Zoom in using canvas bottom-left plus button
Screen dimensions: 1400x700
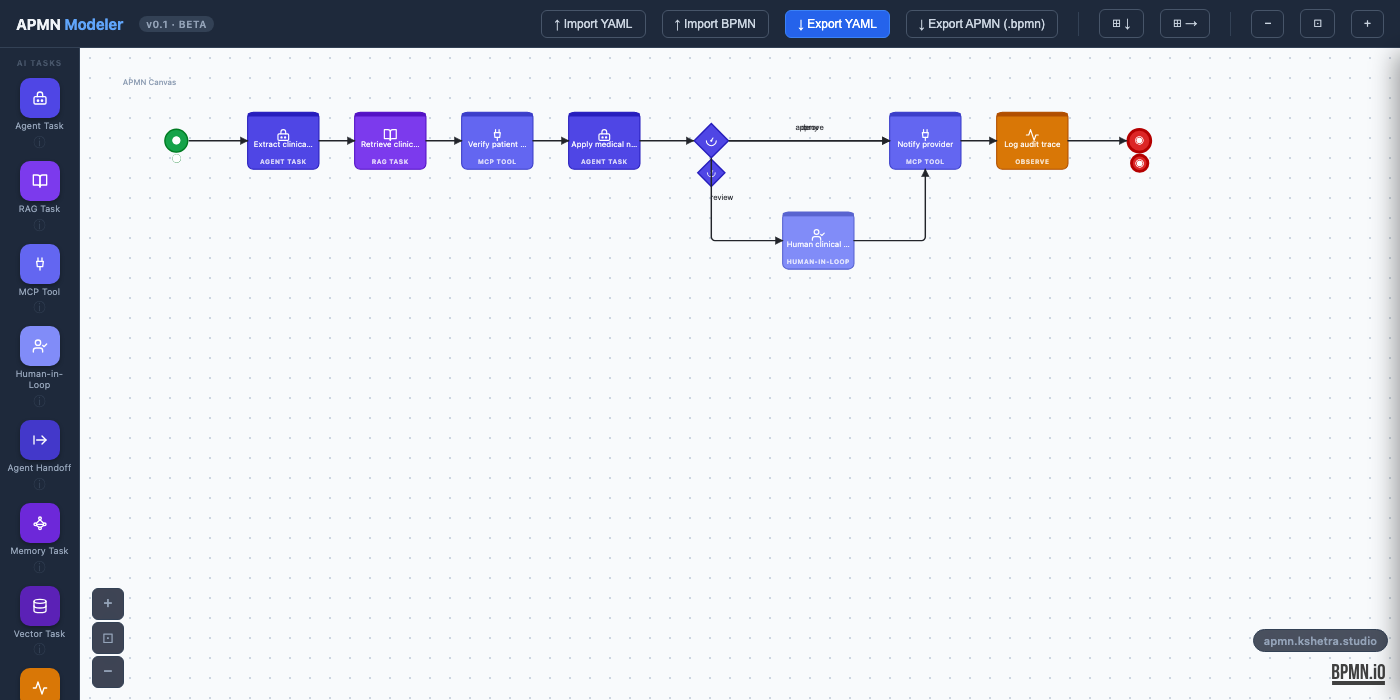pyautogui.click(x=108, y=604)
